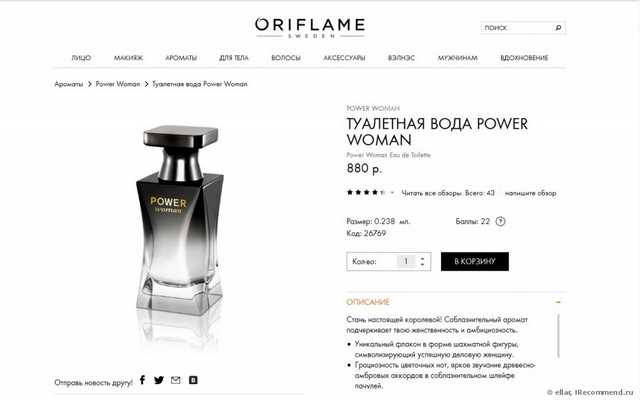Viewport: 640px width, 400px height.
Task: Click the description panel scrollbar
Action: click(x=558, y=336)
